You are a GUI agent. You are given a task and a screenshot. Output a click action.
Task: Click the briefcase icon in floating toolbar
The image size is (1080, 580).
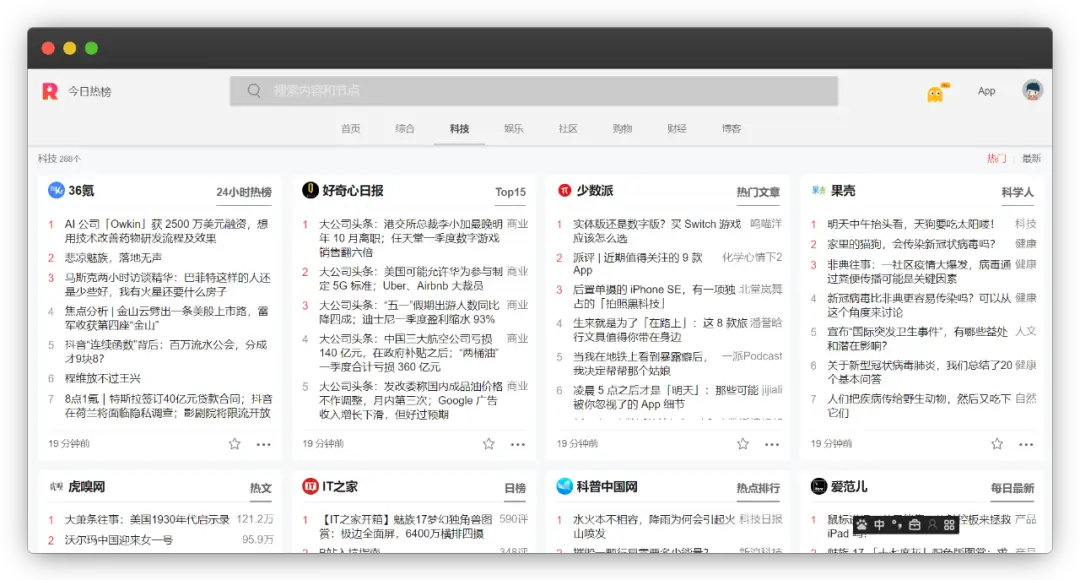click(x=915, y=525)
